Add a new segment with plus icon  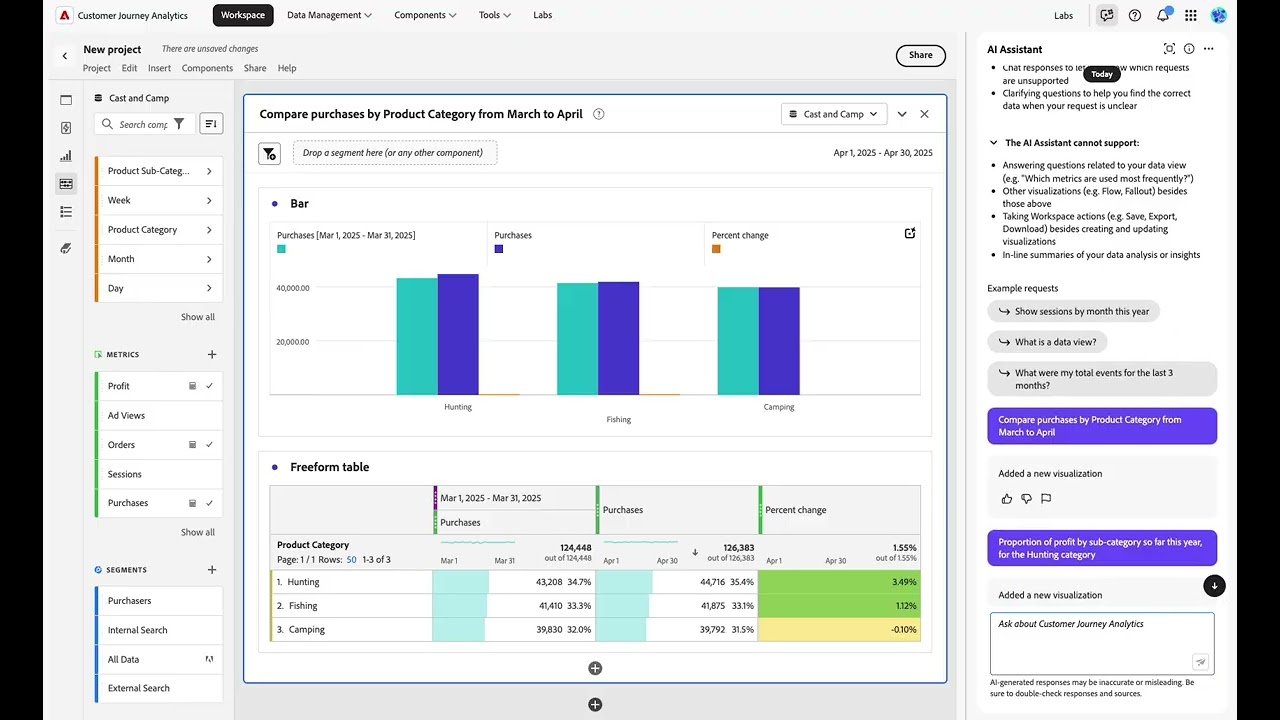[212, 570]
